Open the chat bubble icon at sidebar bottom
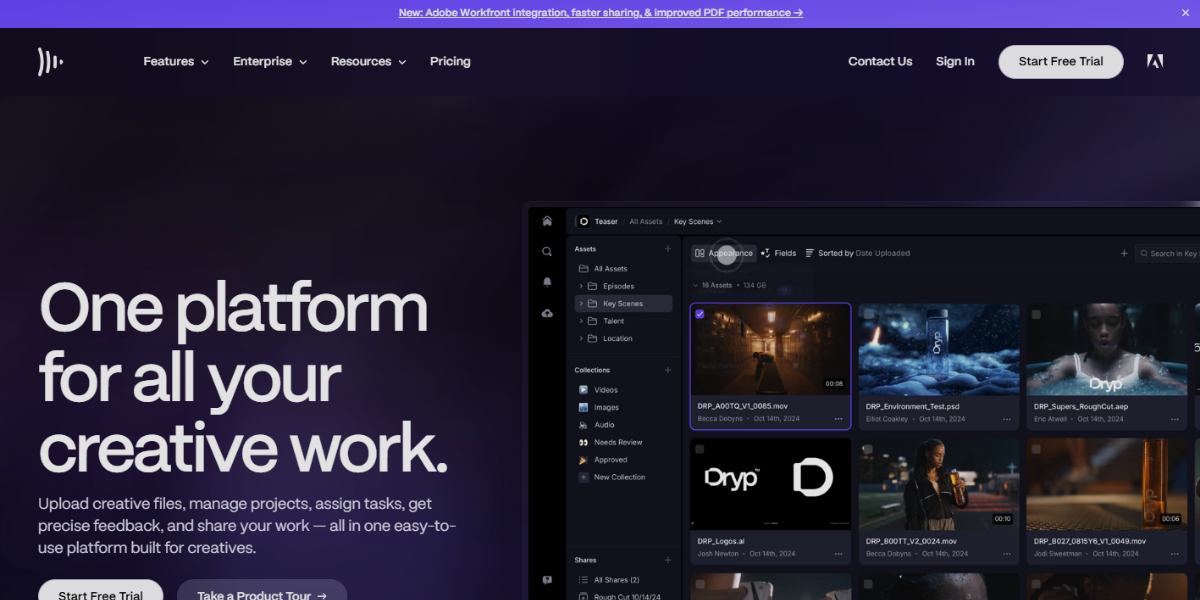1200x600 pixels. 546,579
